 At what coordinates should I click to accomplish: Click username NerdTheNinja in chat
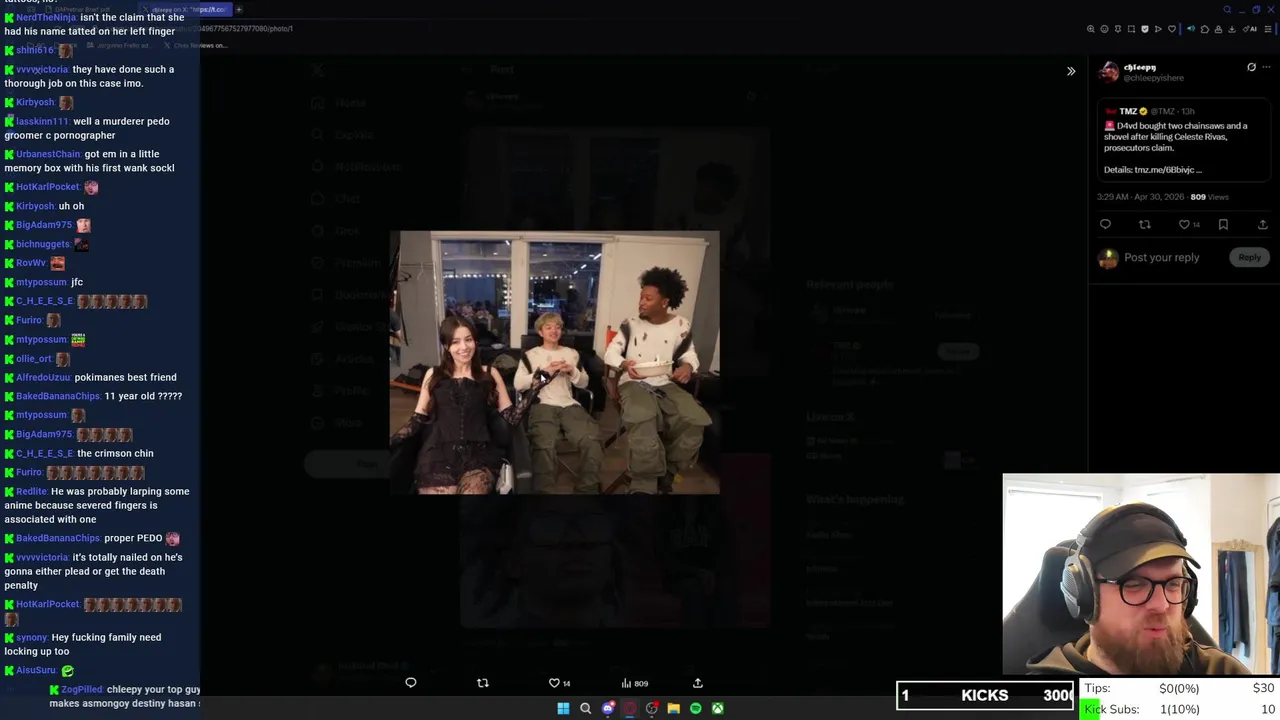click(44, 18)
